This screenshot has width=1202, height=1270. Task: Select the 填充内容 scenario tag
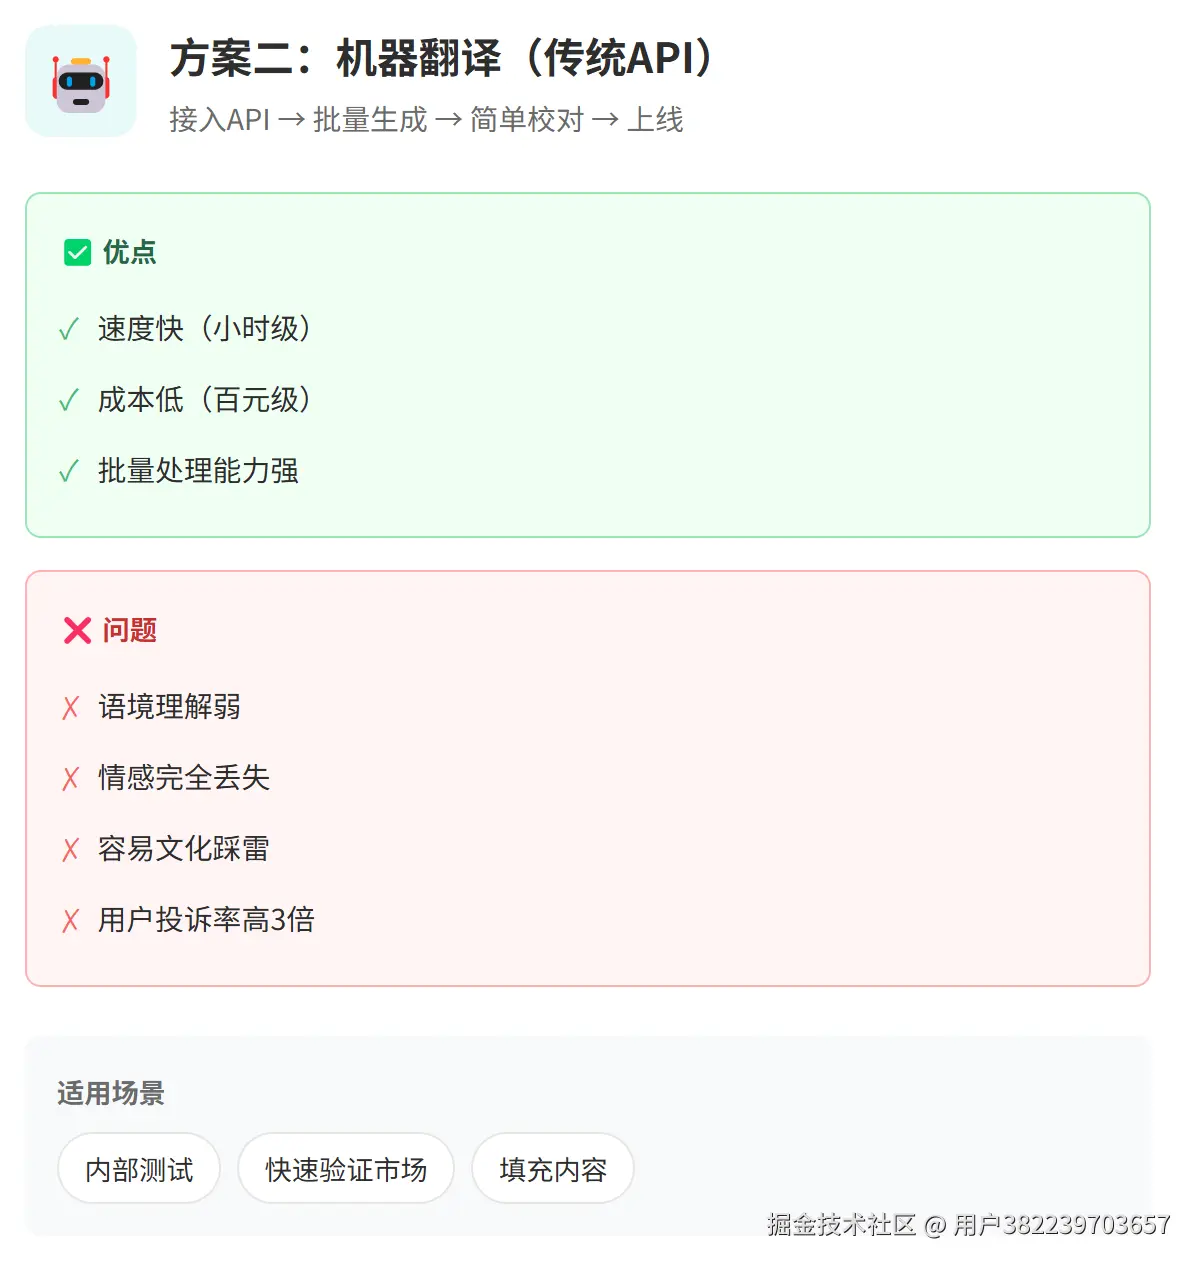point(553,1169)
